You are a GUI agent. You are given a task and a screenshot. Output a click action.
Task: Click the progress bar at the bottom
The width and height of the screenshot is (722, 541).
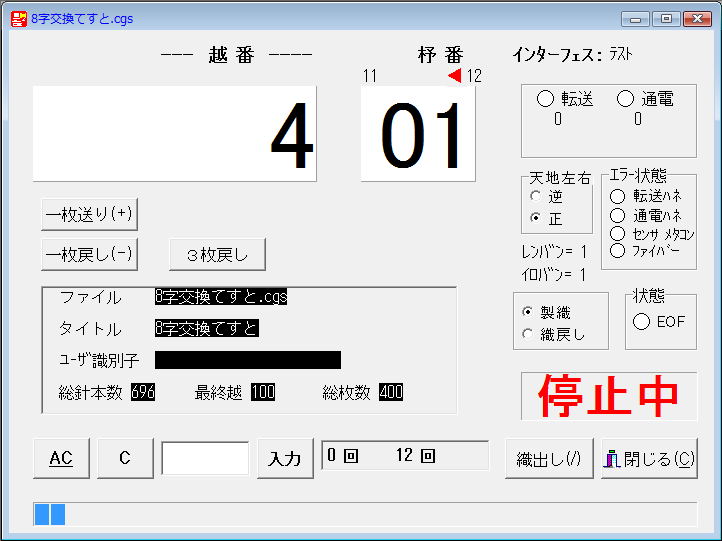[x=365, y=514]
